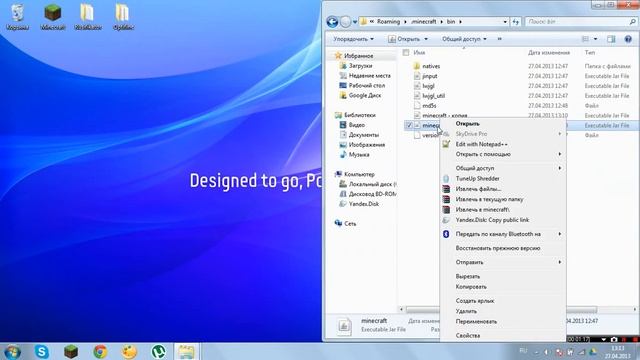The image size is (640, 360).
Task: Open Google Chrome from the taskbar
Action: (x=100, y=351)
